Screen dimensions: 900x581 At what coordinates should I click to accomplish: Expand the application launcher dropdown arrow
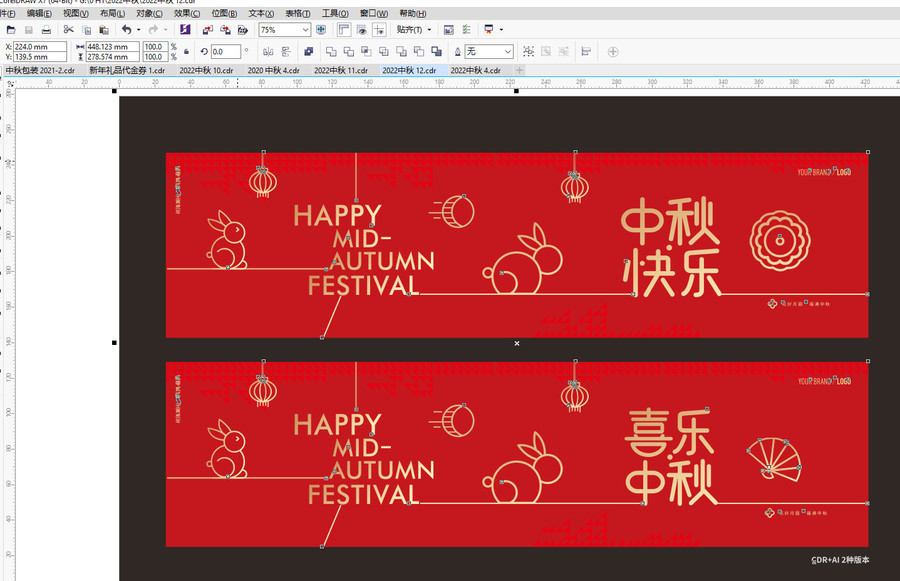501,30
